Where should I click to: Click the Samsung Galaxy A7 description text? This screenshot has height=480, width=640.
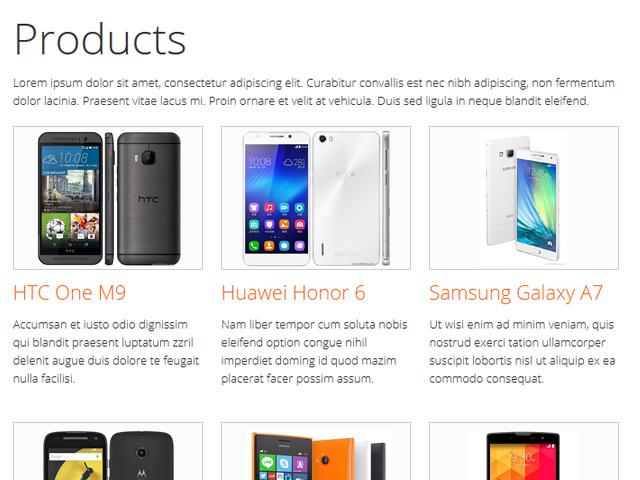[x=522, y=351]
